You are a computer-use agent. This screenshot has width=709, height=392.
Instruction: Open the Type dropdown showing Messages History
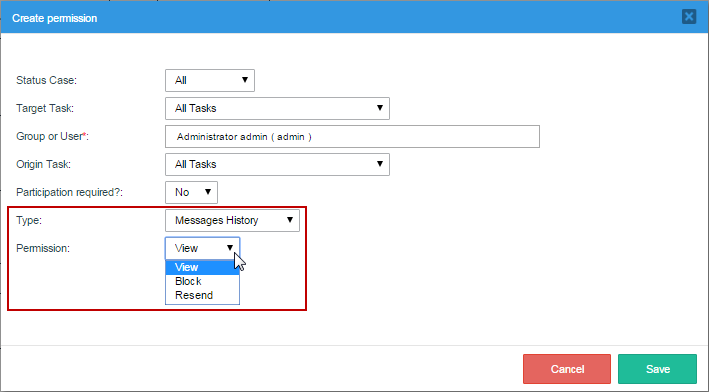[x=232, y=221]
